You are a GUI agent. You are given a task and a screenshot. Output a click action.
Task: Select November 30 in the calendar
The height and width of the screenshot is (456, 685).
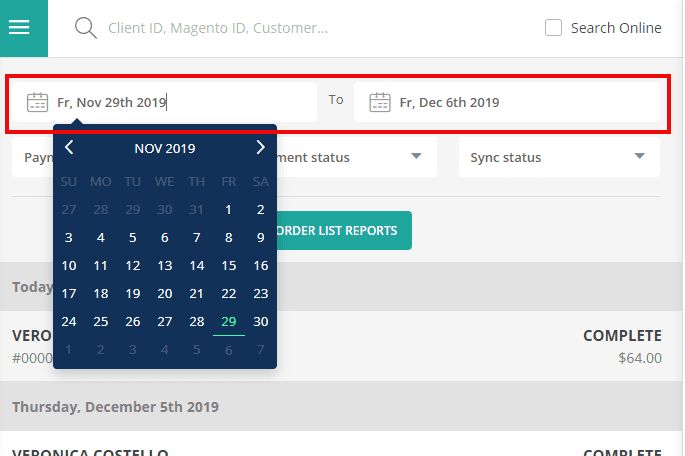coord(261,321)
